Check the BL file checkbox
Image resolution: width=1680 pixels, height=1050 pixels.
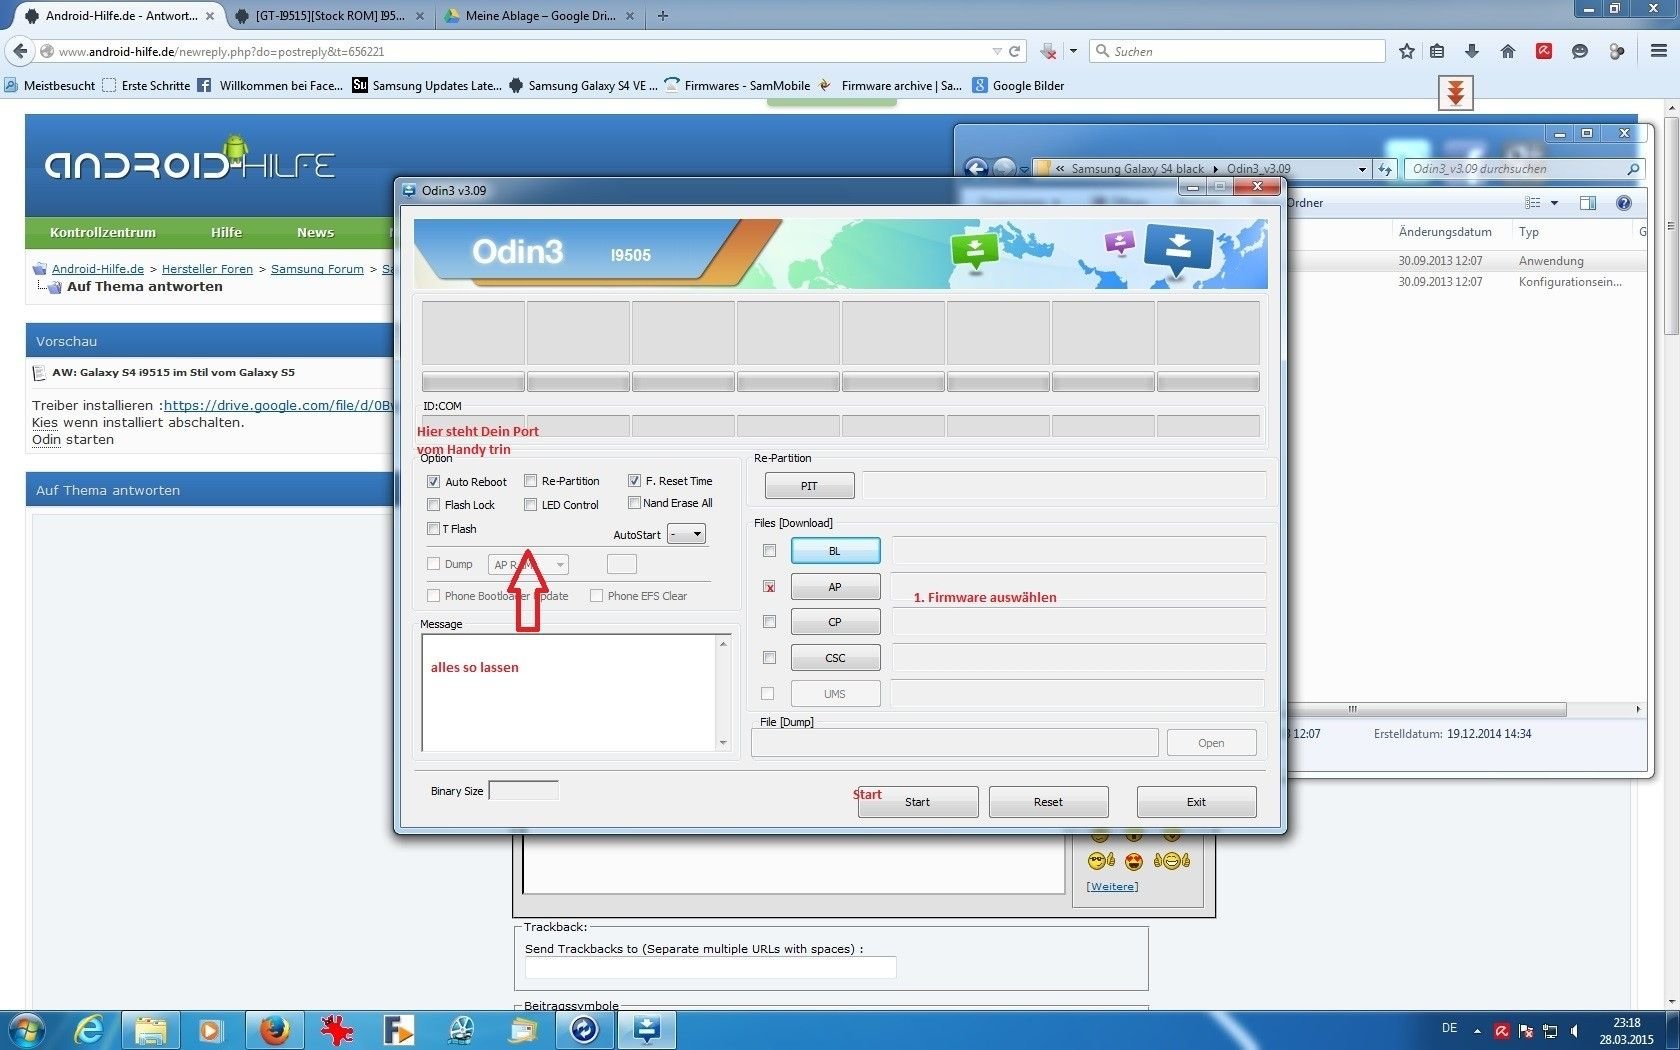click(769, 551)
